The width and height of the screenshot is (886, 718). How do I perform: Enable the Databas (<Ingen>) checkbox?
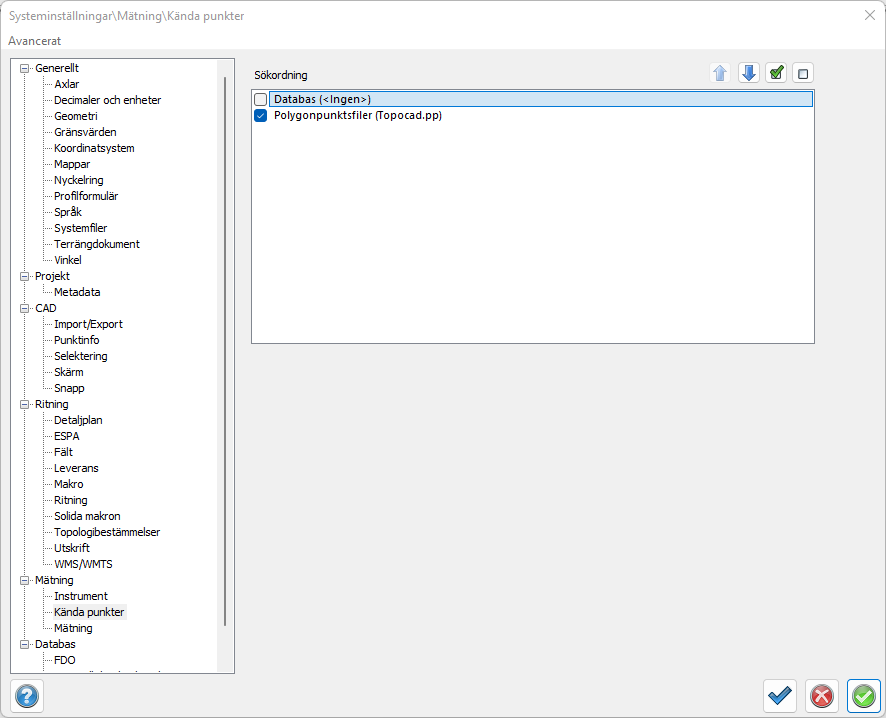pos(261,100)
